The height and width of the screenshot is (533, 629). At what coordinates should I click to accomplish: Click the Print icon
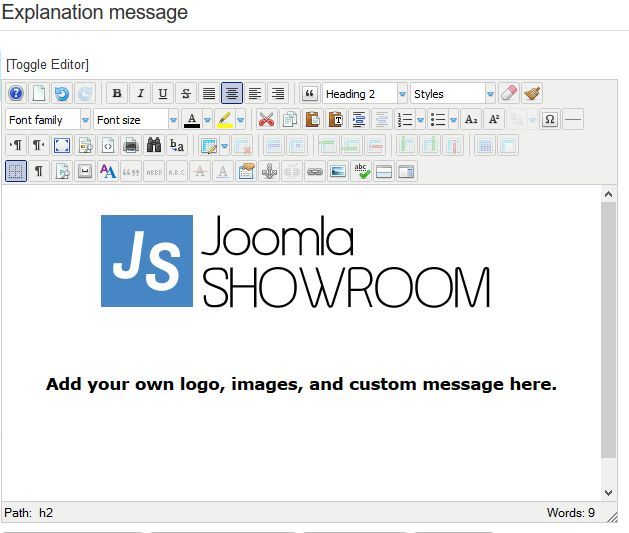pos(131,145)
